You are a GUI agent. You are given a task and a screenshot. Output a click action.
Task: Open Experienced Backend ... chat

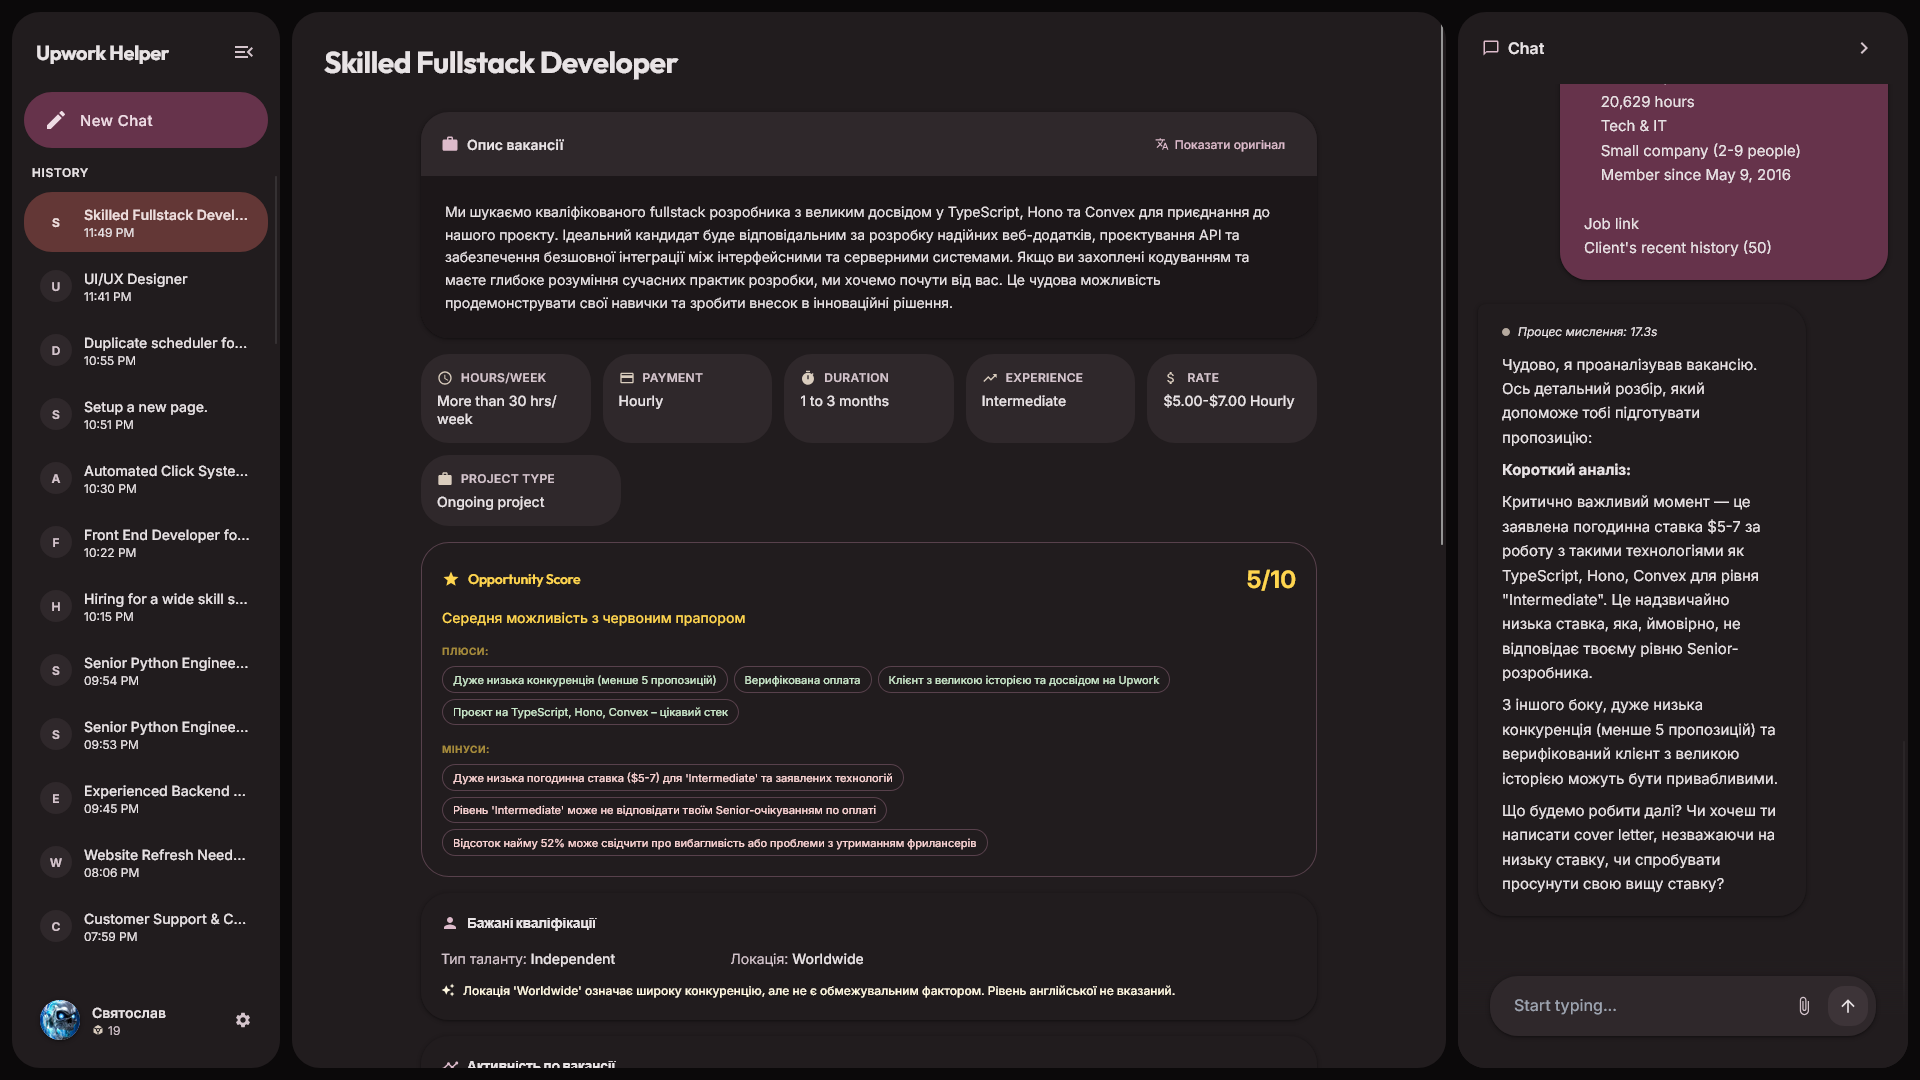coord(146,798)
